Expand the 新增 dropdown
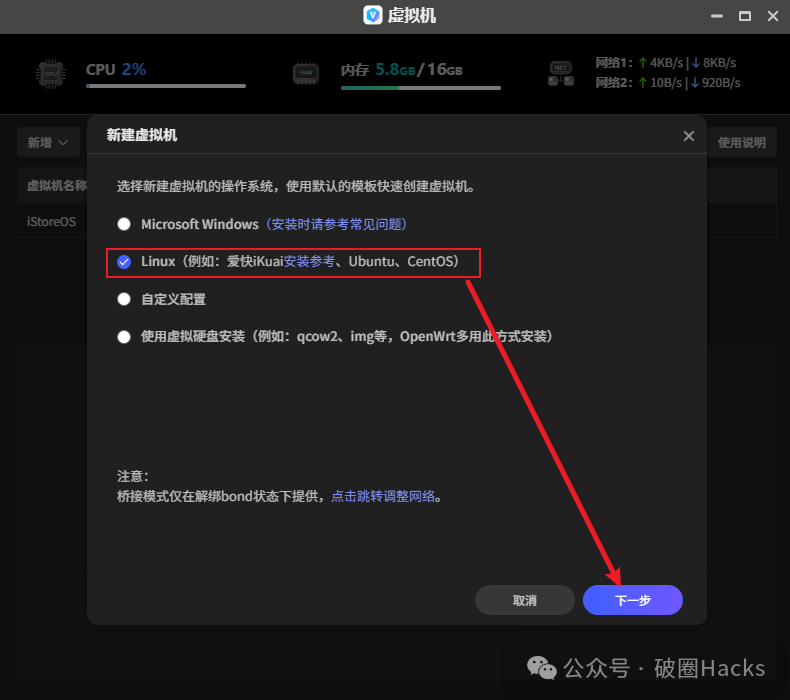 tap(48, 143)
